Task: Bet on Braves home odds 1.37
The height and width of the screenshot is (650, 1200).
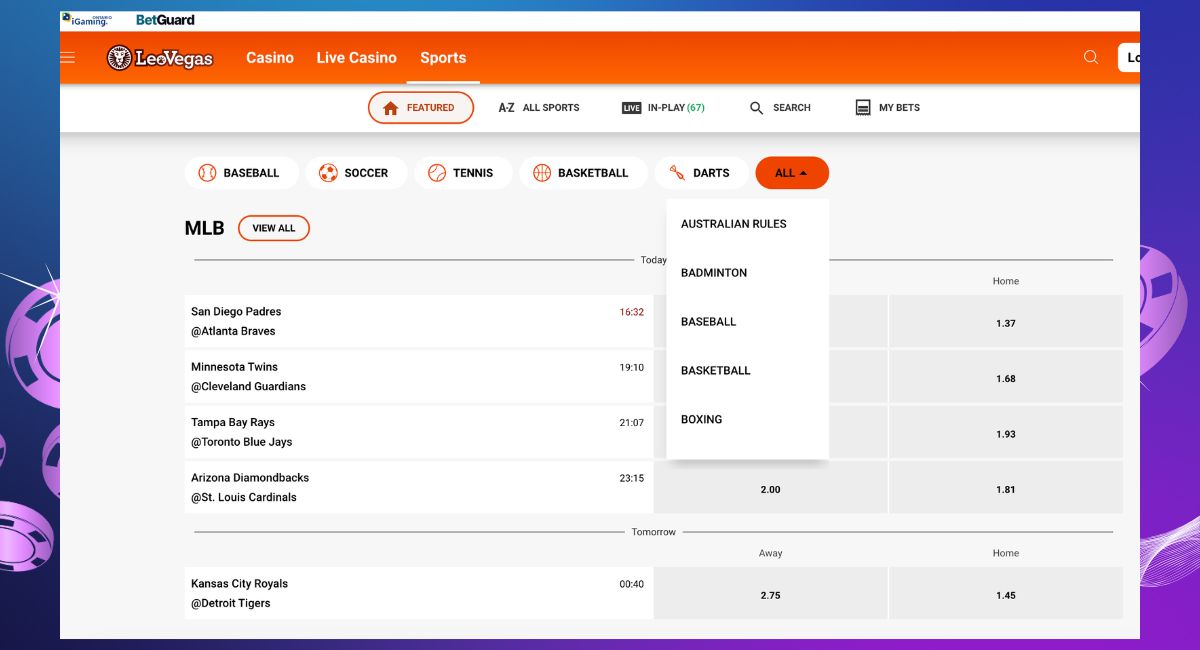Action: (1006, 322)
